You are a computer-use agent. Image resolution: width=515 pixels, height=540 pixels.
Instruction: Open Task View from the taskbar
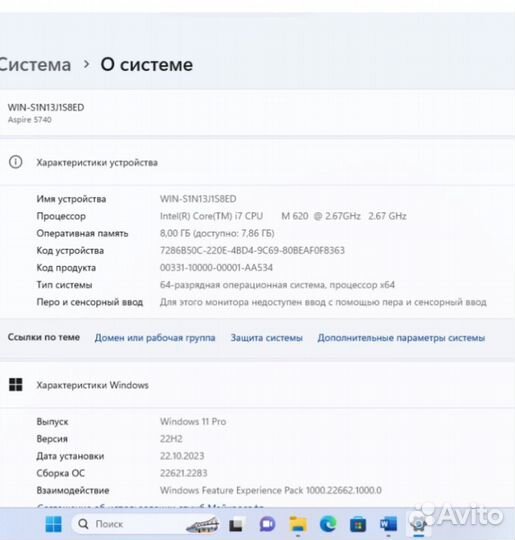[x=236, y=525]
